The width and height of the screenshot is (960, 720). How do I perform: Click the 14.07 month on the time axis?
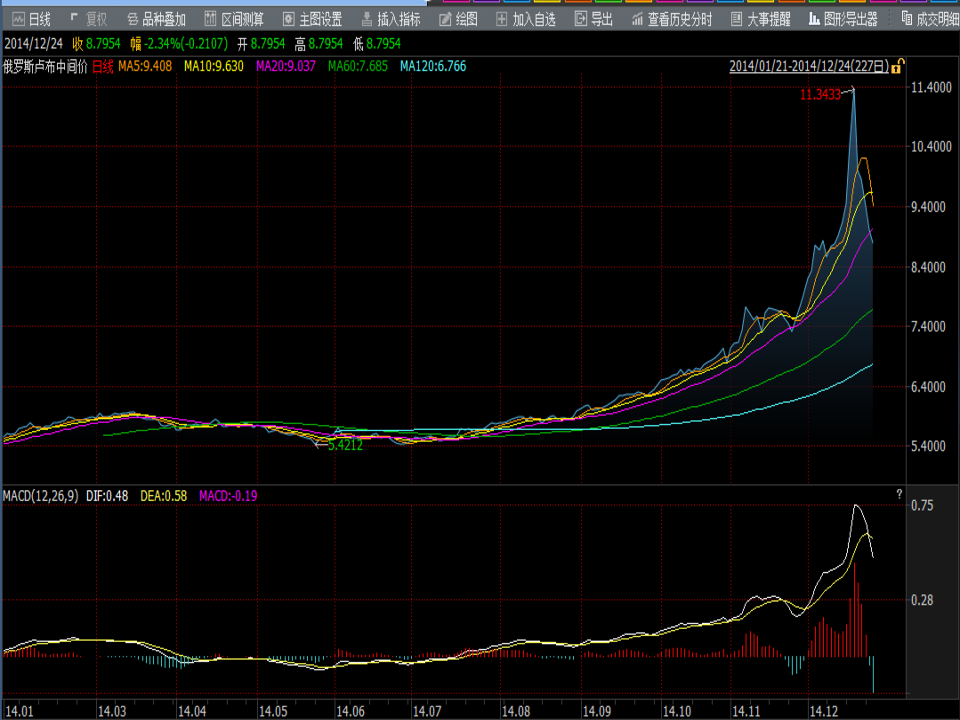click(427, 711)
